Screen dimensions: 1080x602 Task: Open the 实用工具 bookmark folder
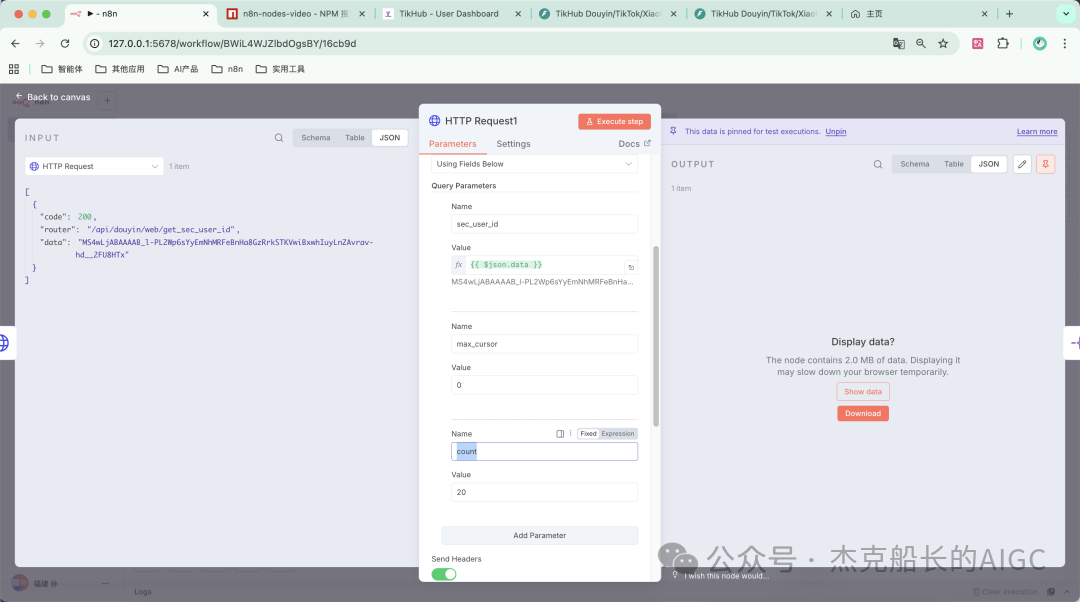[280, 69]
